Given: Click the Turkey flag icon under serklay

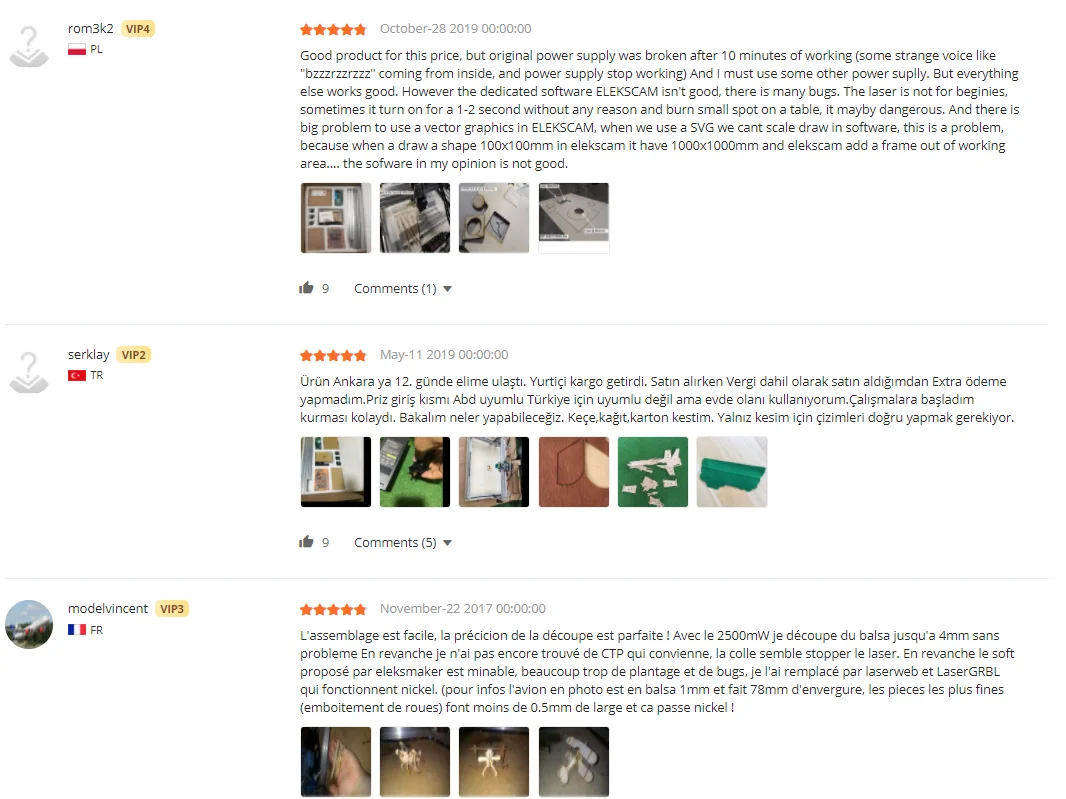Looking at the screenshot, I should (77, 375).
